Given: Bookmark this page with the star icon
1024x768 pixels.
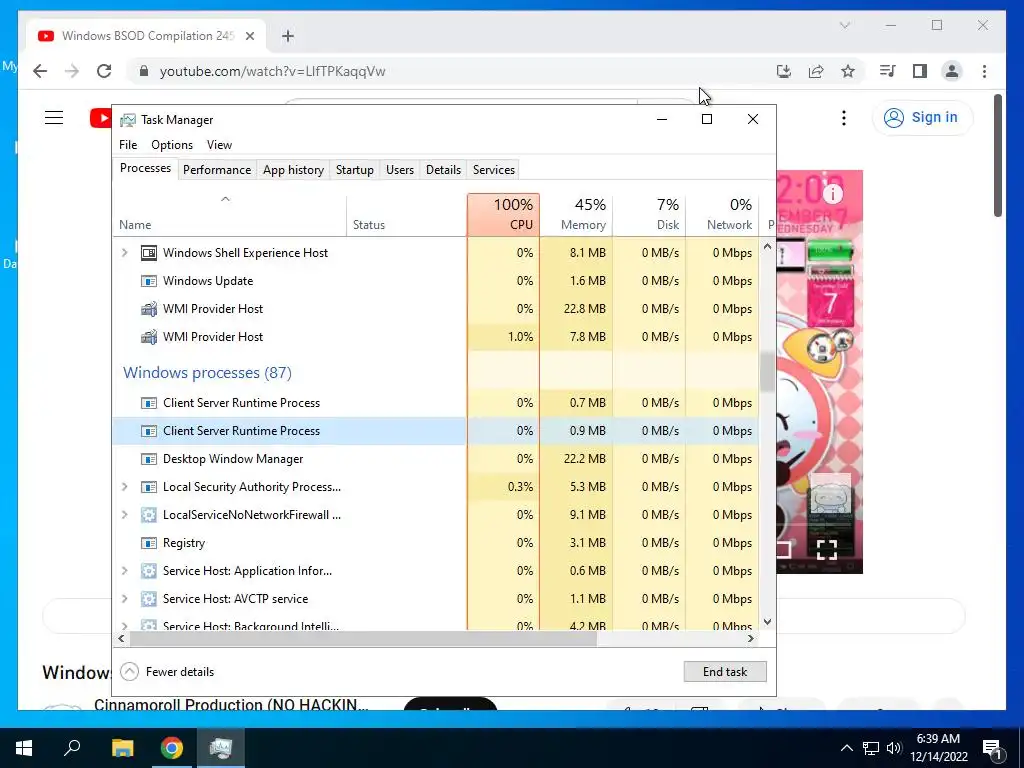Looking at the screenshot, I should click(848, 71).
